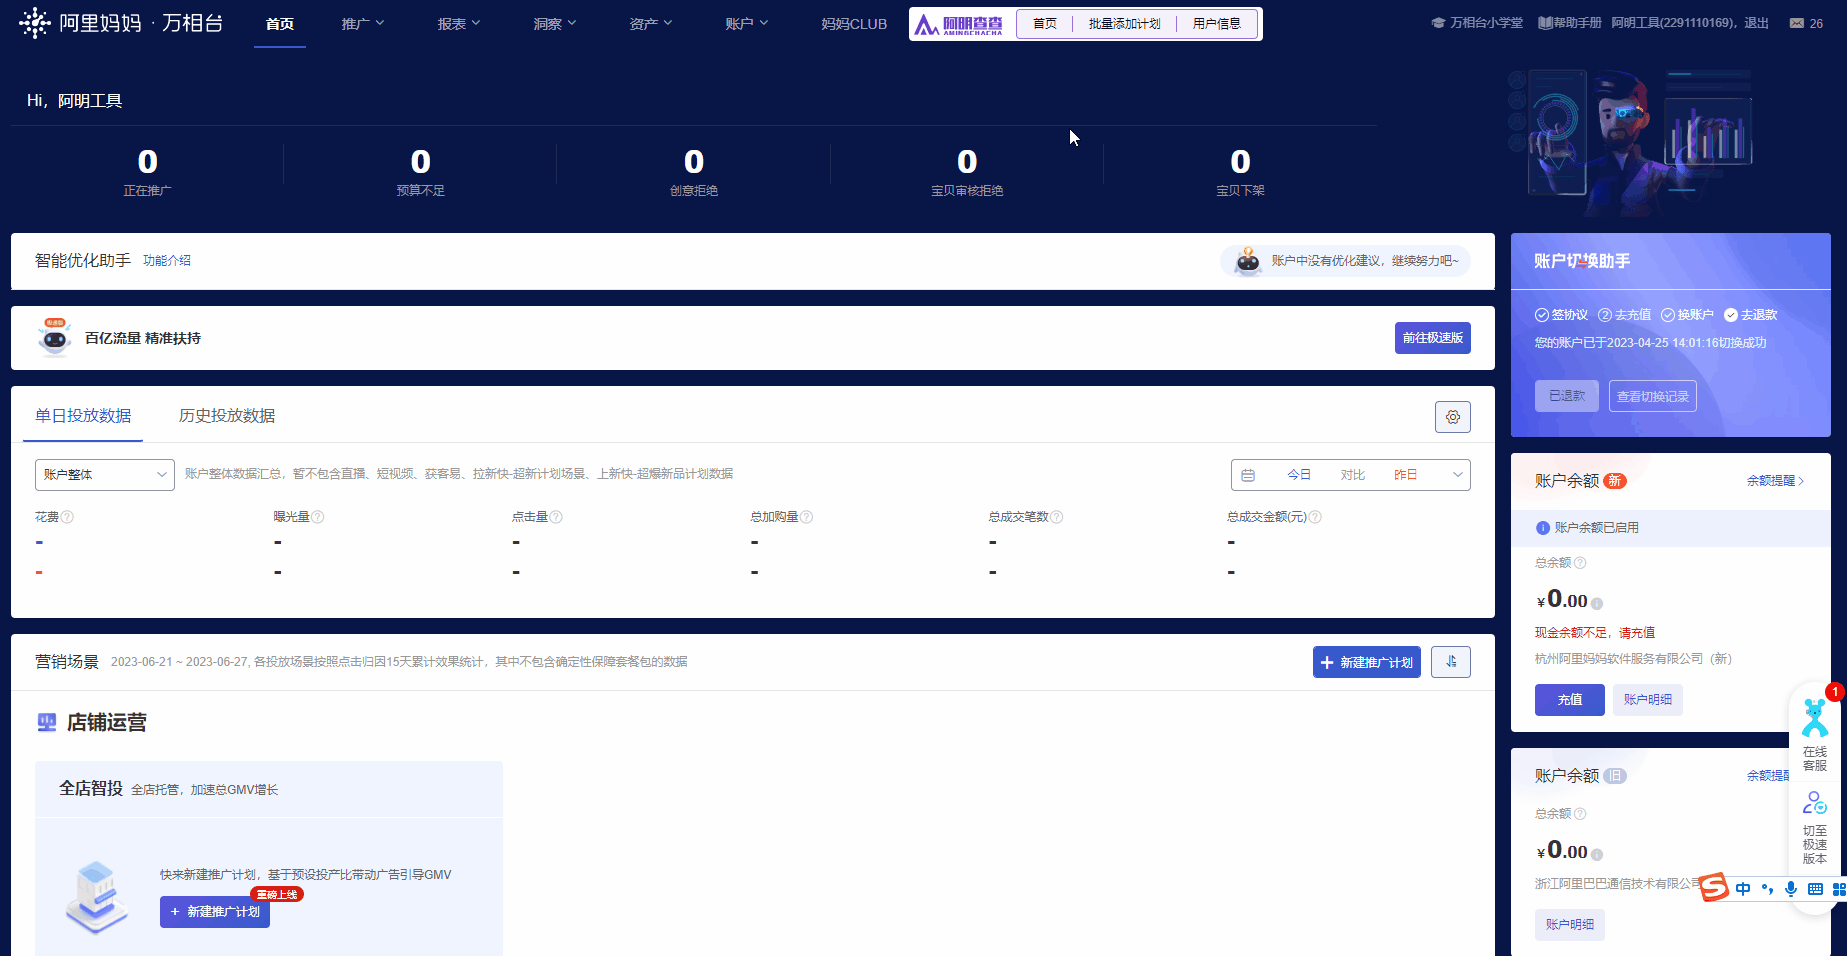Expand 余额提醒 in new balance card
The width and height of the screenshot is (1847, 956).
(1775, 481)
